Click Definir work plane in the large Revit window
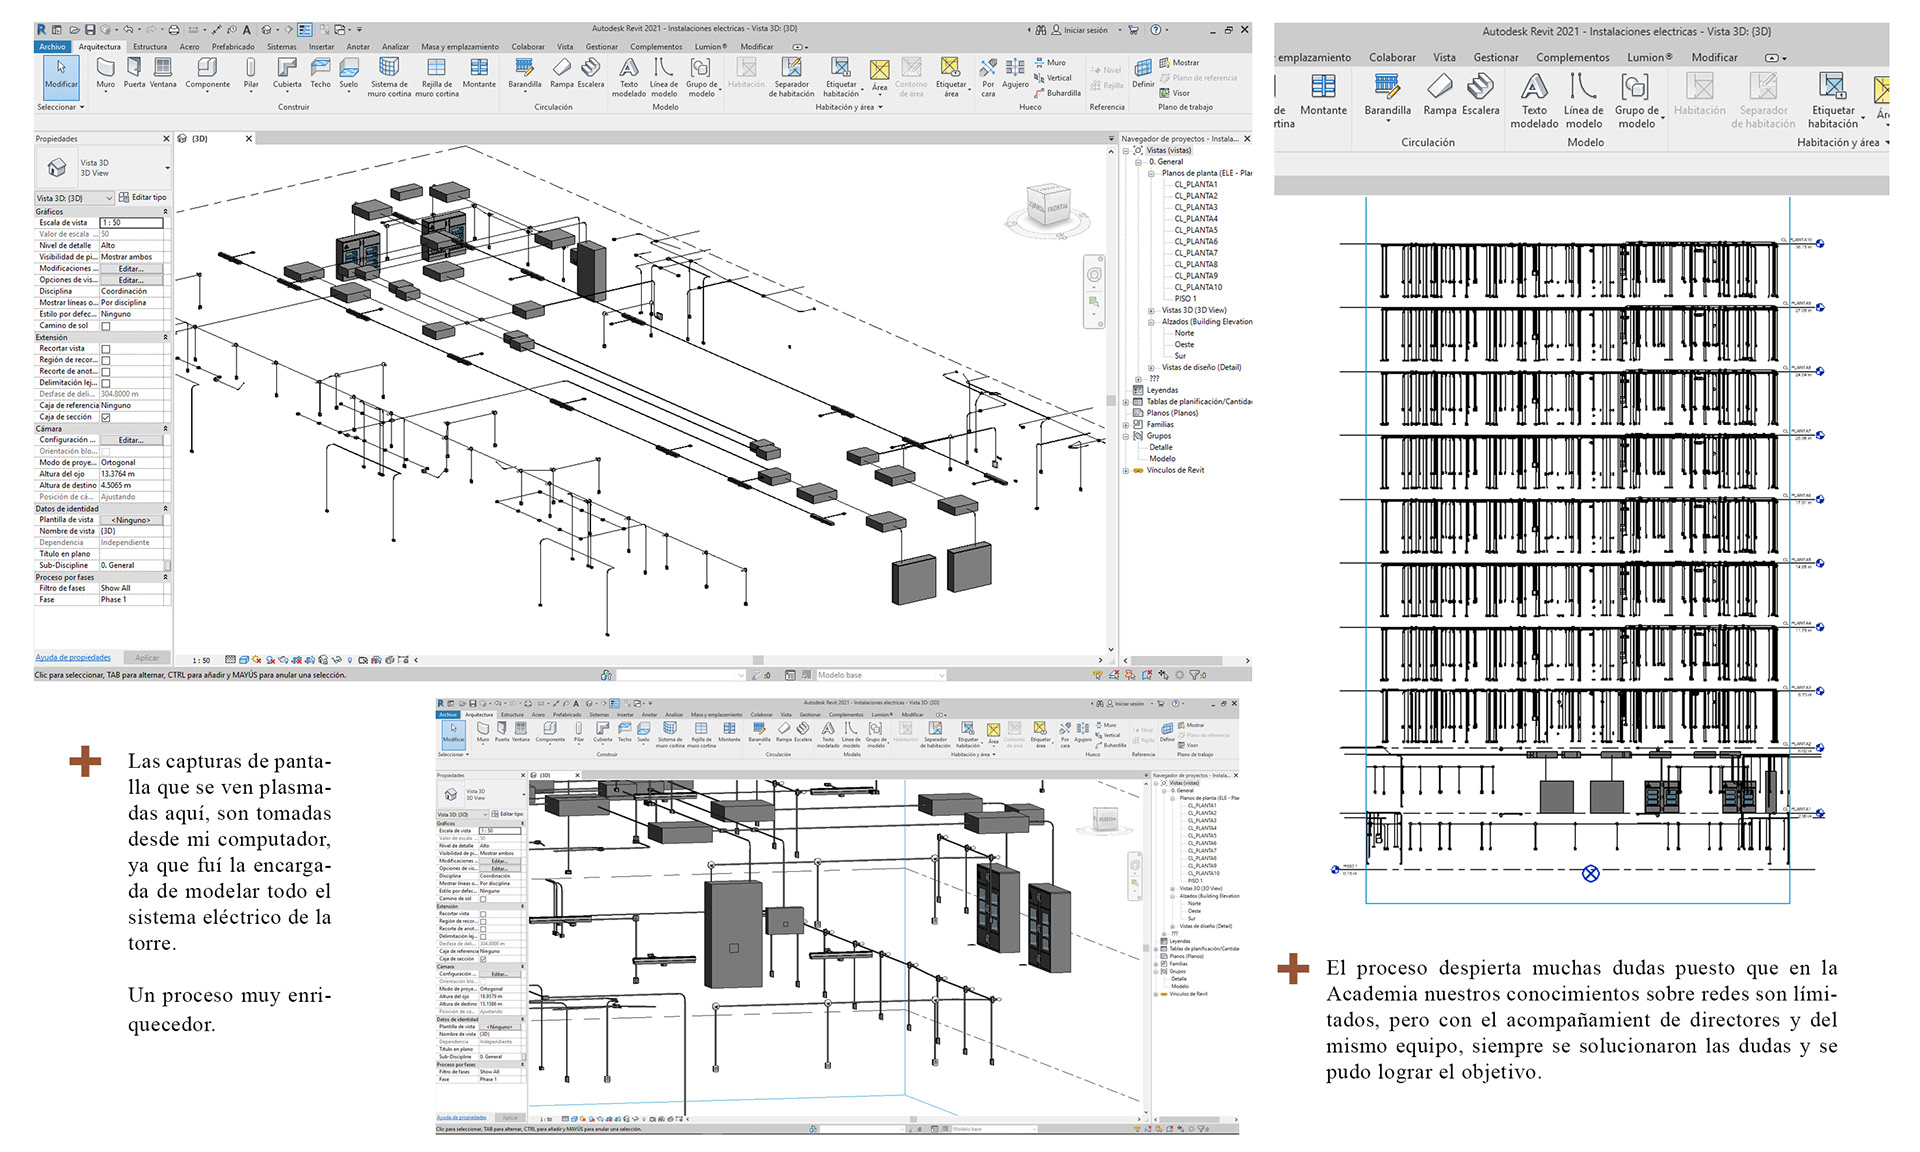Viewport: 1920px width, 1152px height. (x=1143, y=73)
